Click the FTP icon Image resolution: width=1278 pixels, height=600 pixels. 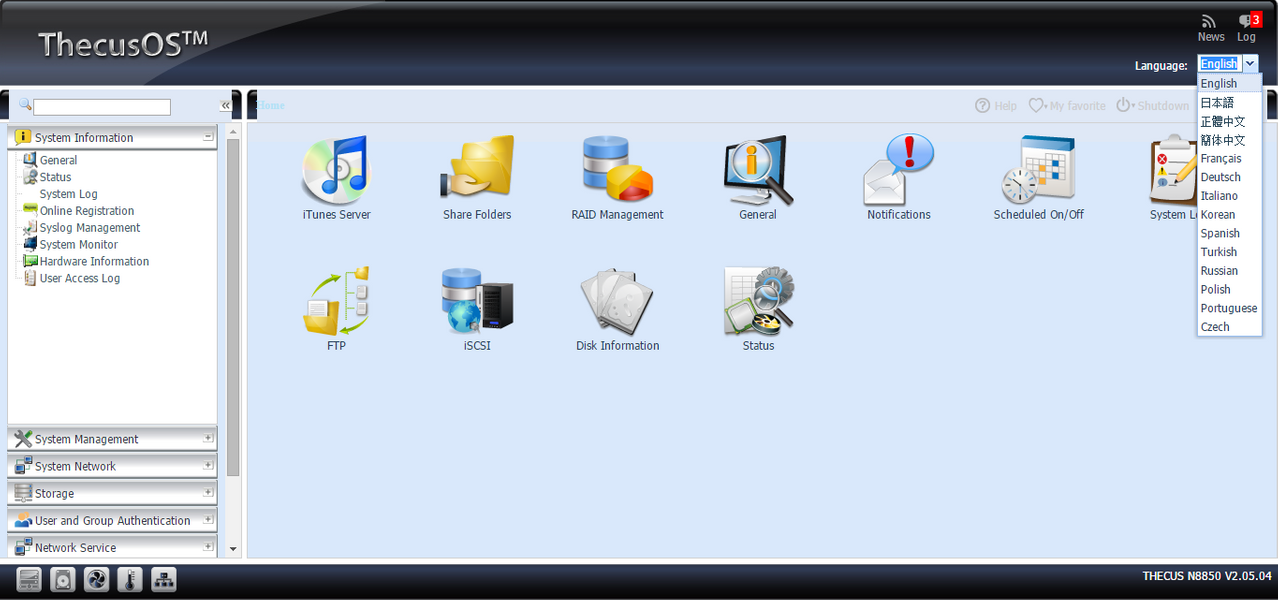coord(336,302)
